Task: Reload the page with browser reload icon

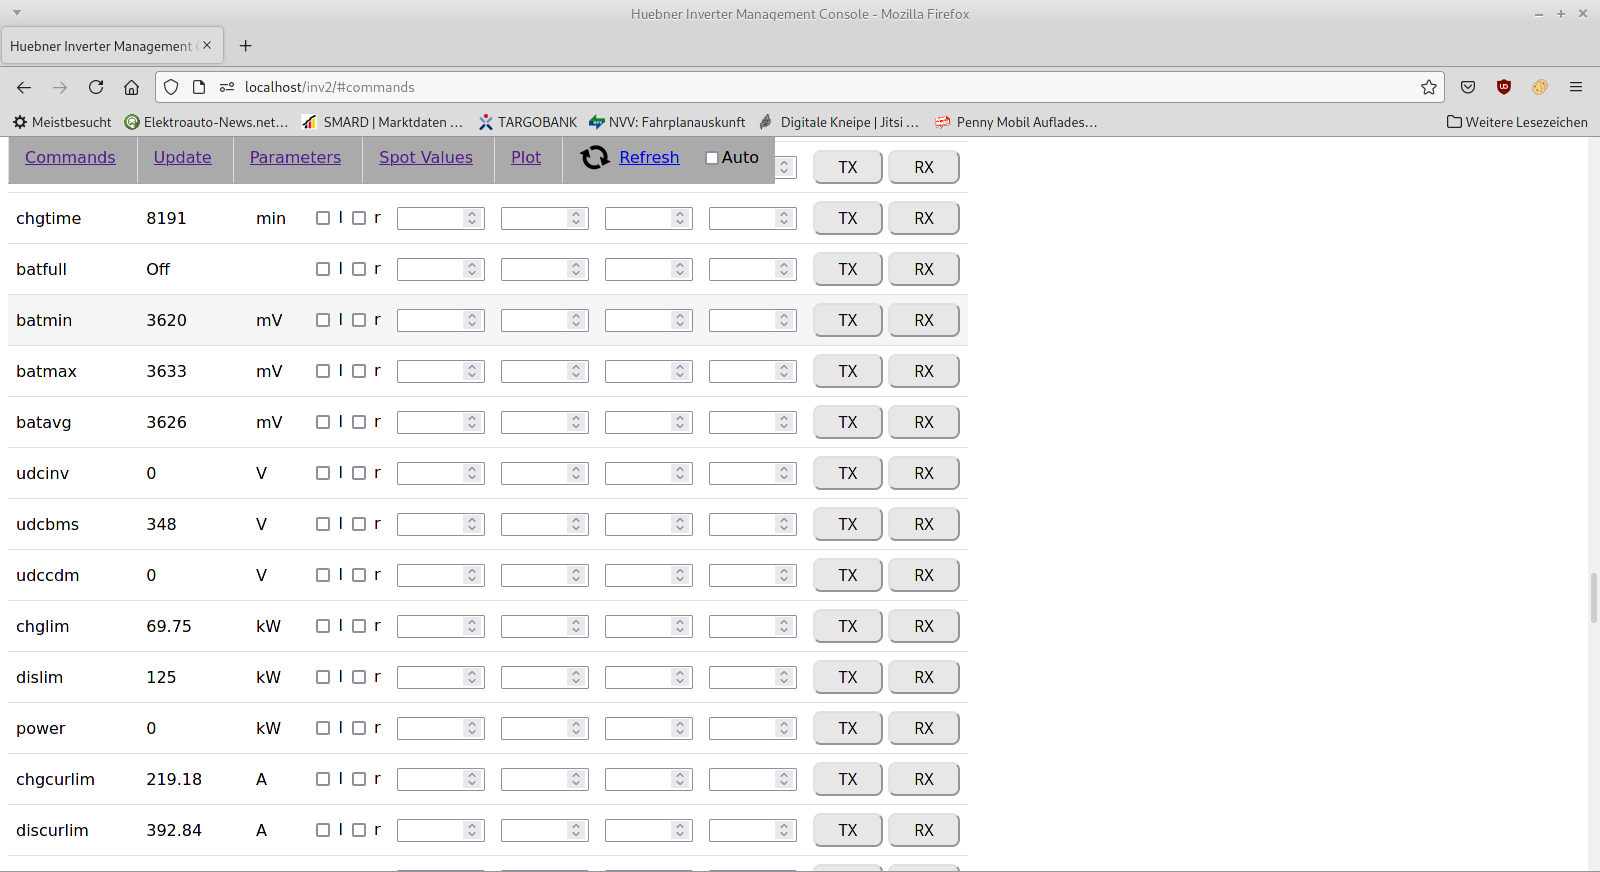Action: point(96,87)
